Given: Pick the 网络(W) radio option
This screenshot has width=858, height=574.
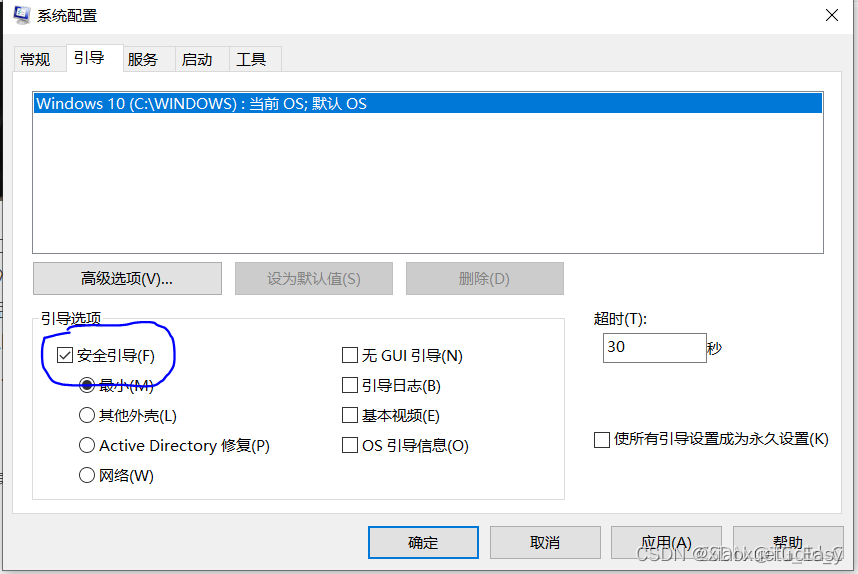Looking at the screenshot, I should tap(87, 475).
